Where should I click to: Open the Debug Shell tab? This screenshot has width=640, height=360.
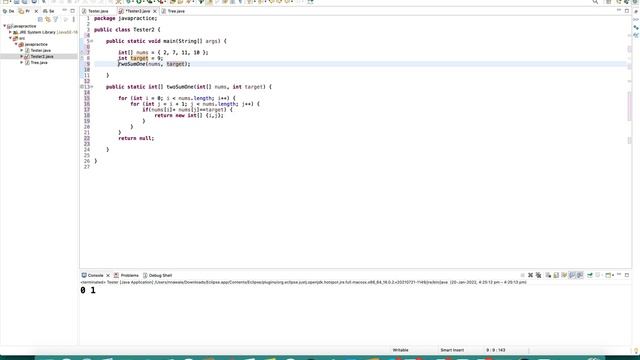158,276
